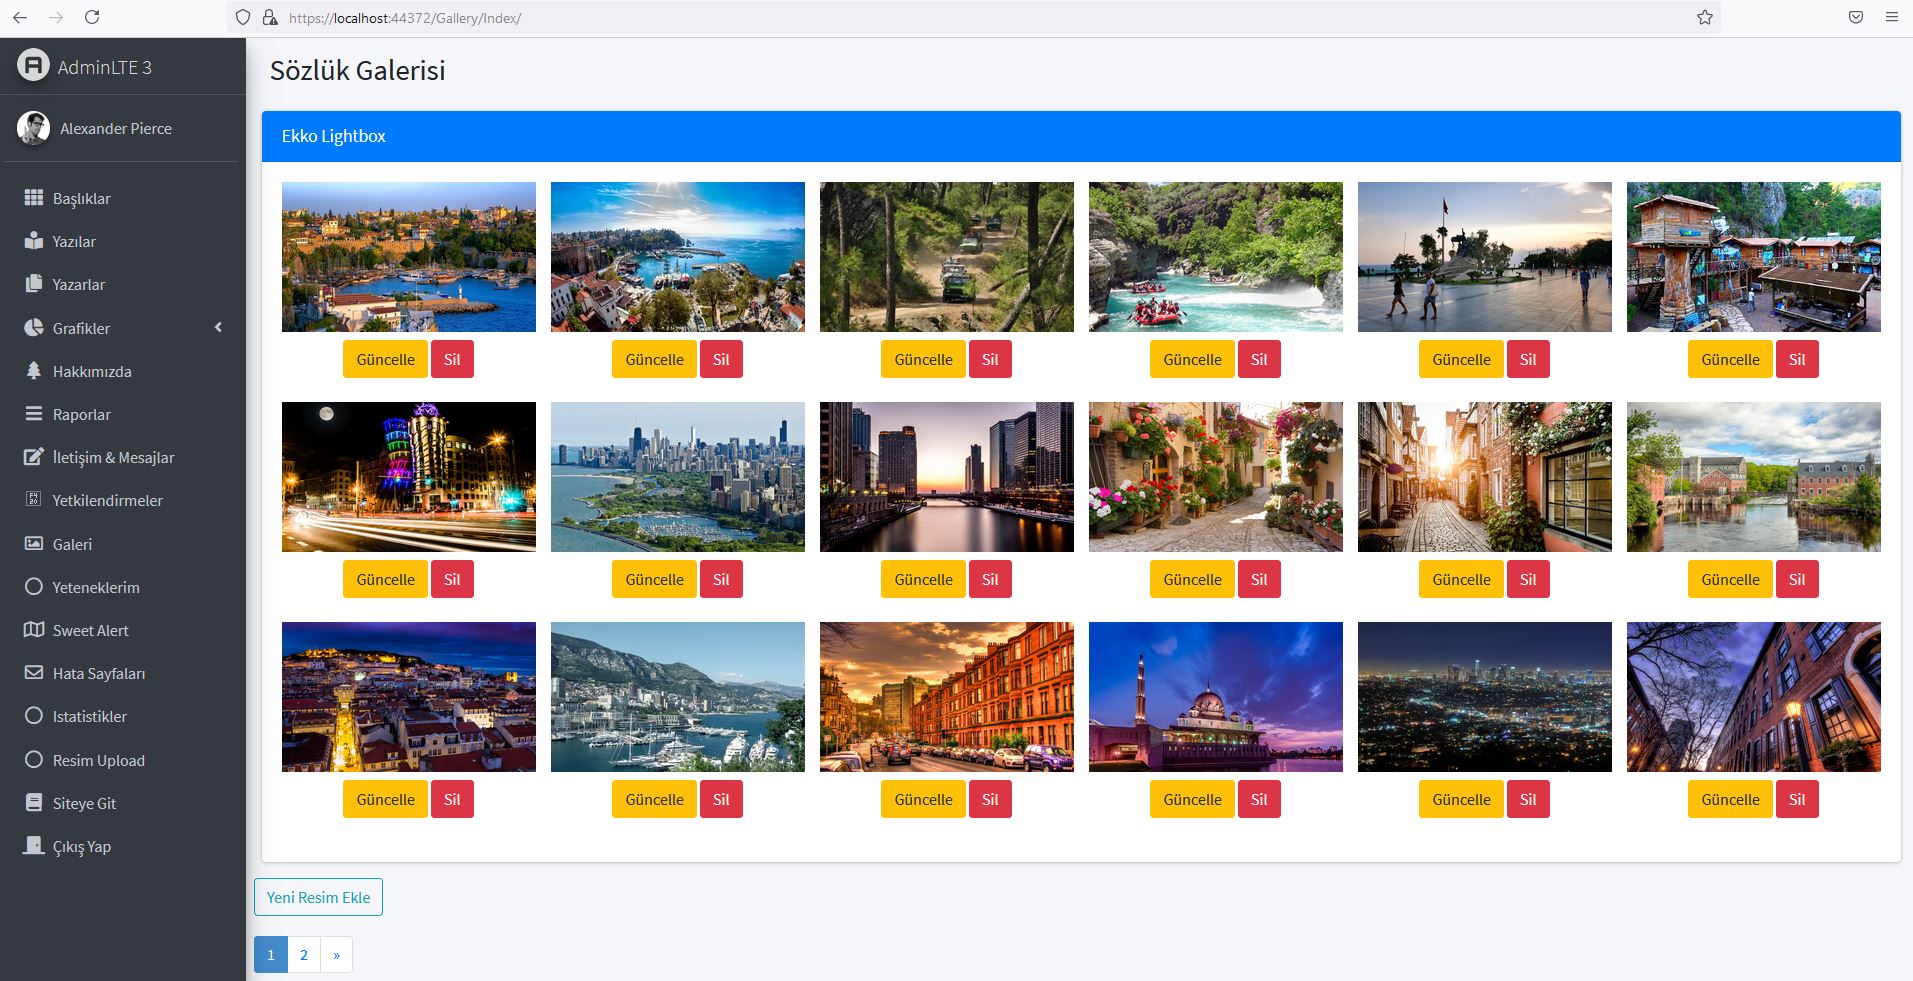
Task: Open the colorful night tower thumbnail
Action: (x=409, y=477)
